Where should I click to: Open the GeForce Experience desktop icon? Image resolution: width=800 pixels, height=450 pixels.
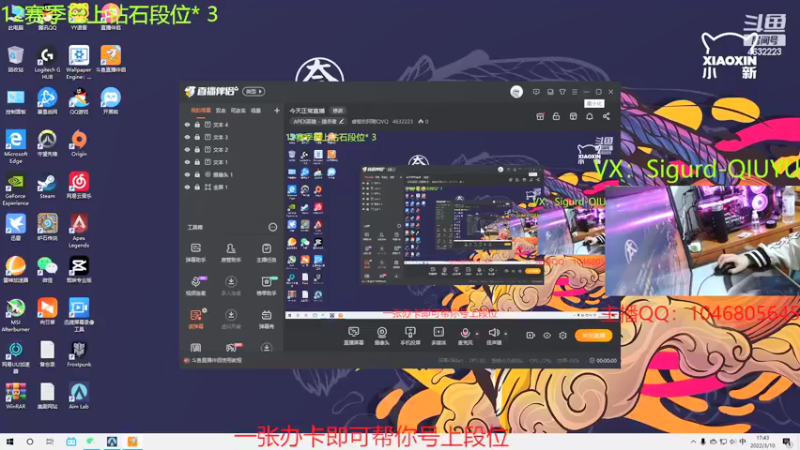click(x=15, y=189)
